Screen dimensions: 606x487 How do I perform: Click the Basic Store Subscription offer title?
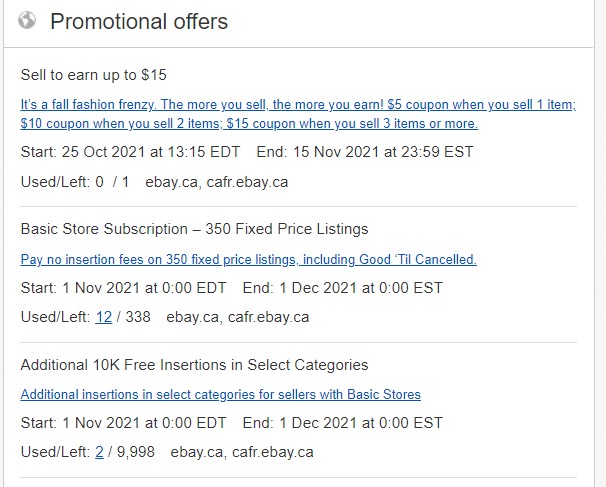(194, 229)
